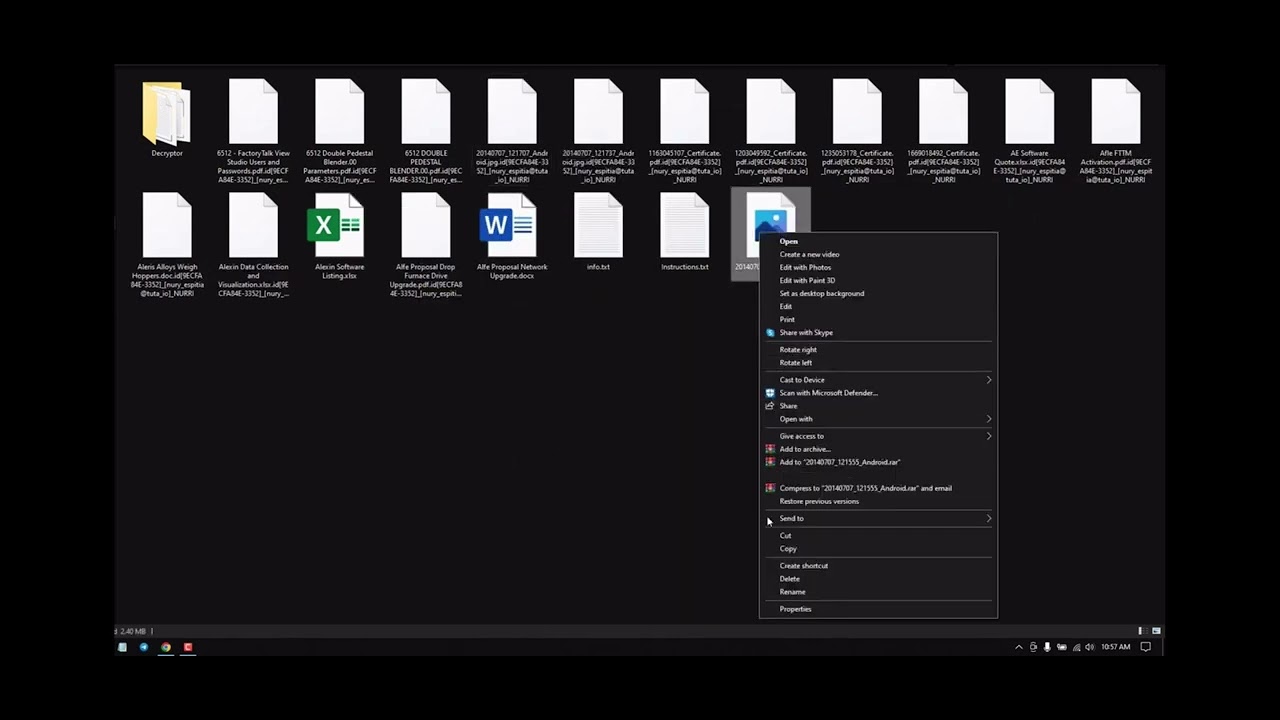
Task: Choose Edit with Photos
Action: (x=805, y=267)
